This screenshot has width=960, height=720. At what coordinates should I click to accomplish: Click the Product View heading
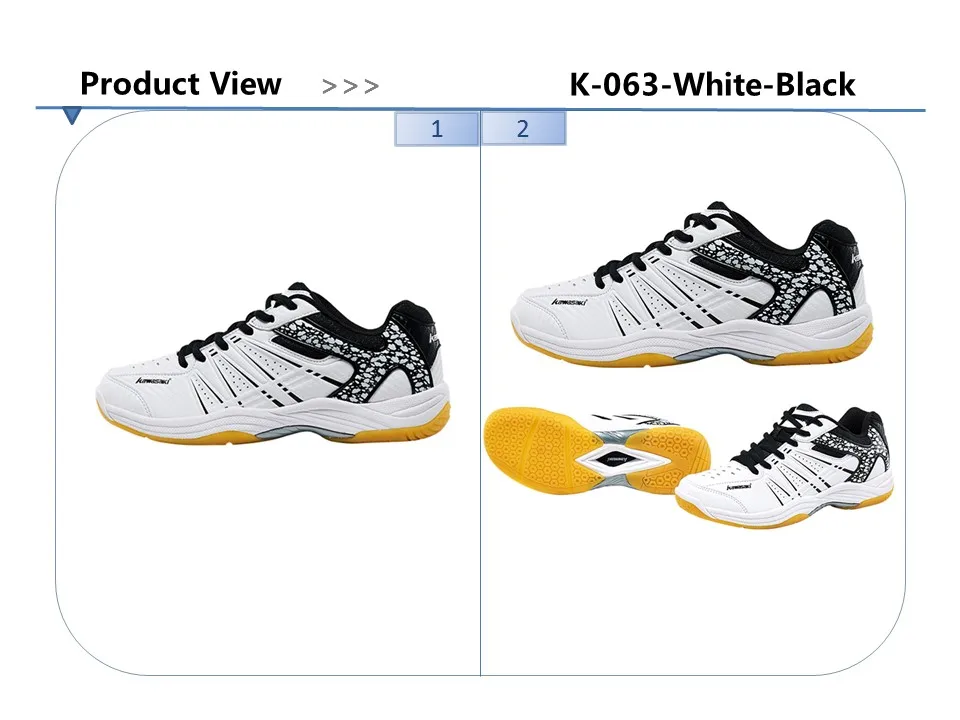click(181, 84)
